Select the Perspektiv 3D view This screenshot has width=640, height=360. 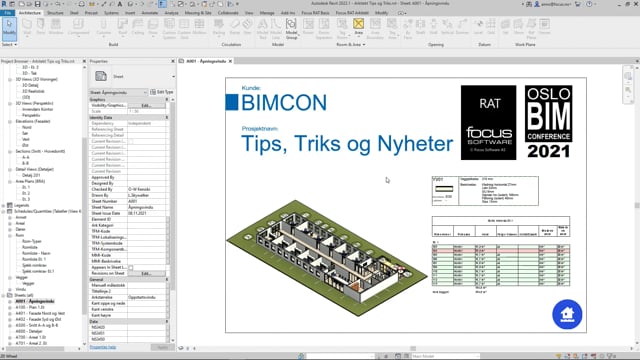[x=31, y=115]
